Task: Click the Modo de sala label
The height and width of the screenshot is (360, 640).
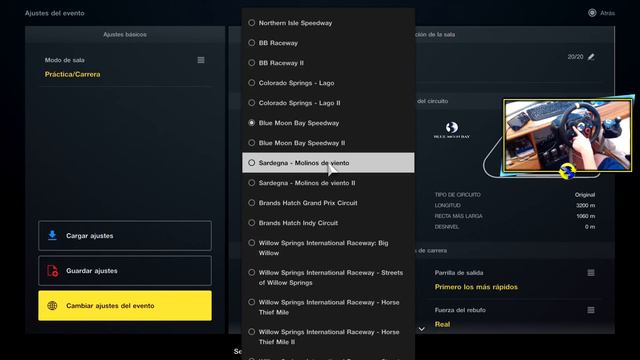Action: click(64, 60)
